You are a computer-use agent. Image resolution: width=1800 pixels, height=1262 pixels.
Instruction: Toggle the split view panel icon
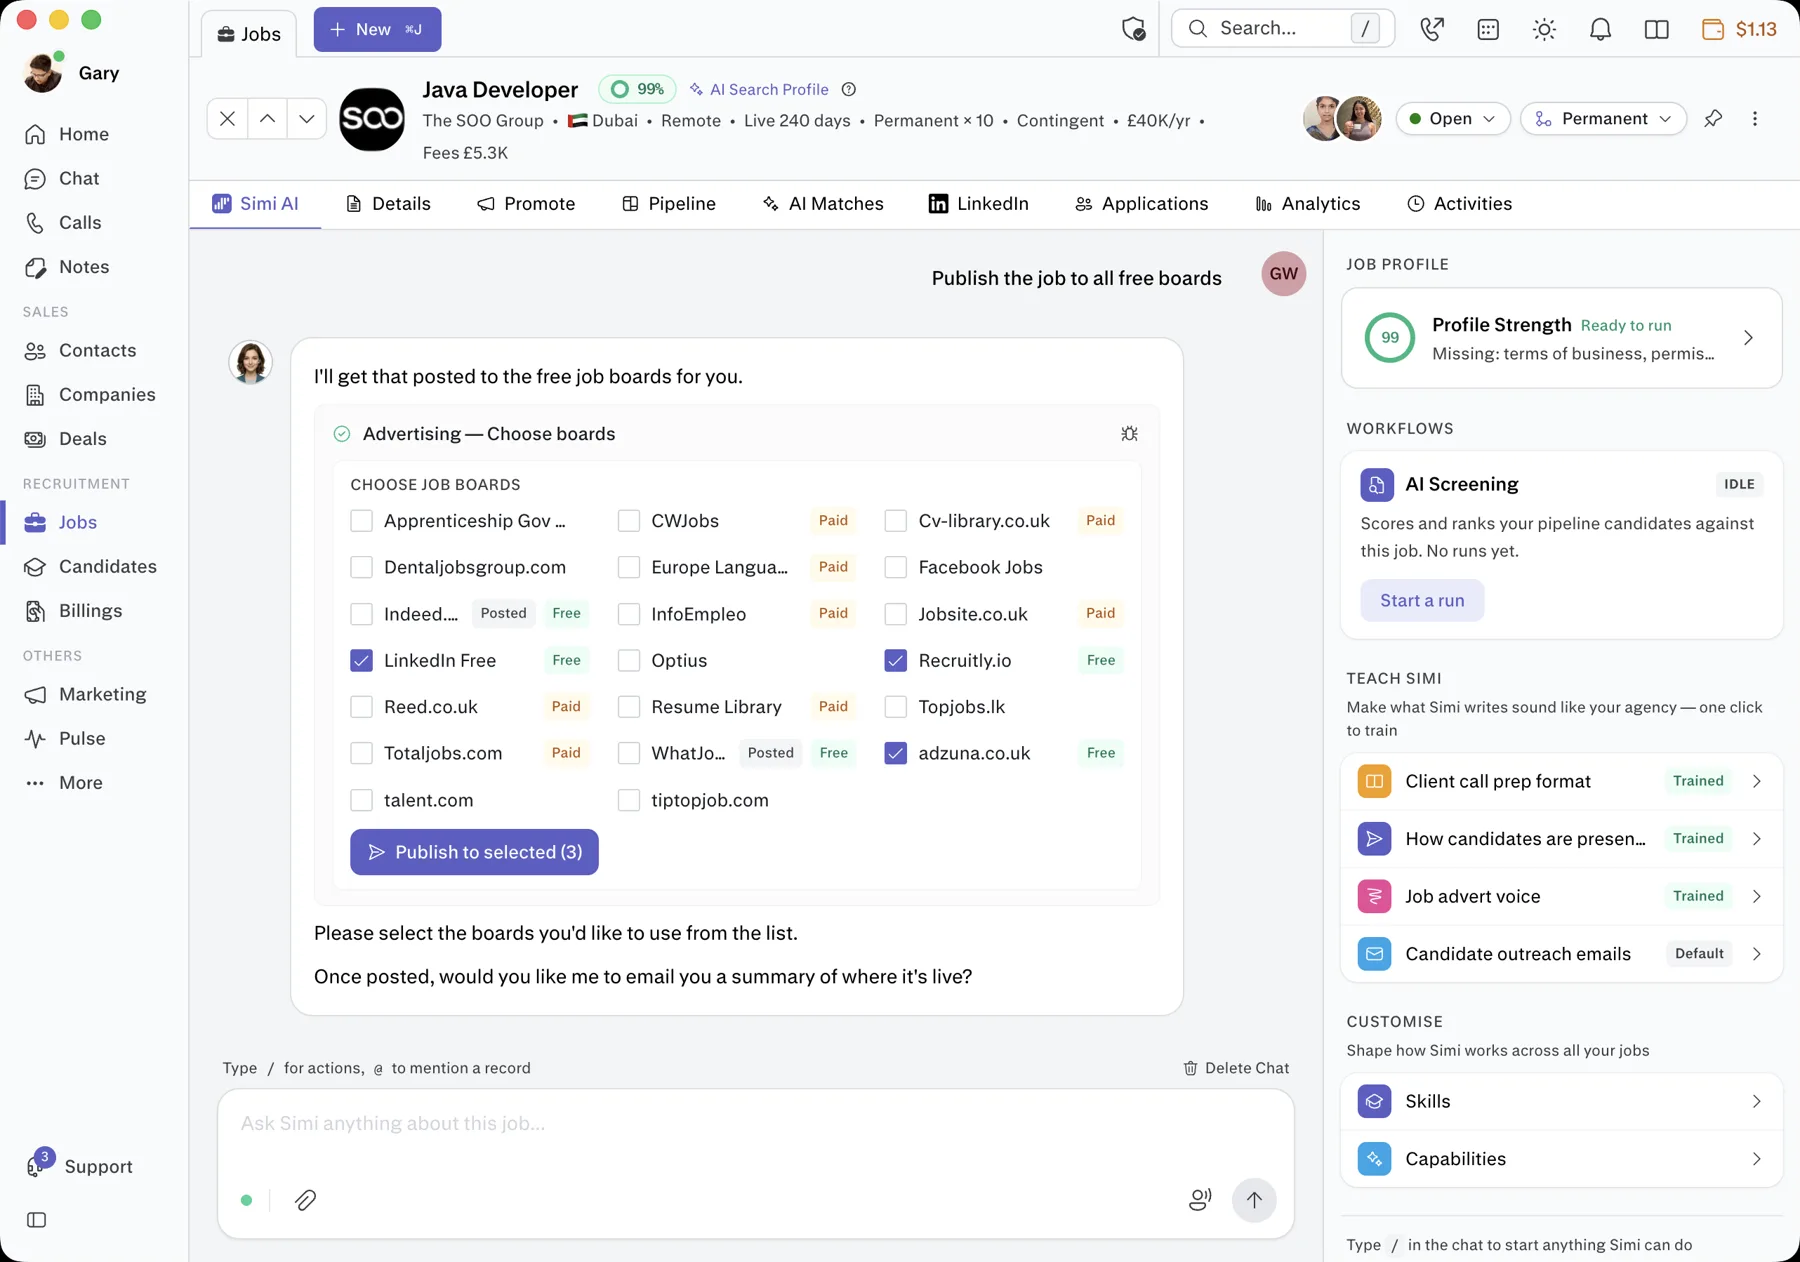click(x=1656, y=29)
